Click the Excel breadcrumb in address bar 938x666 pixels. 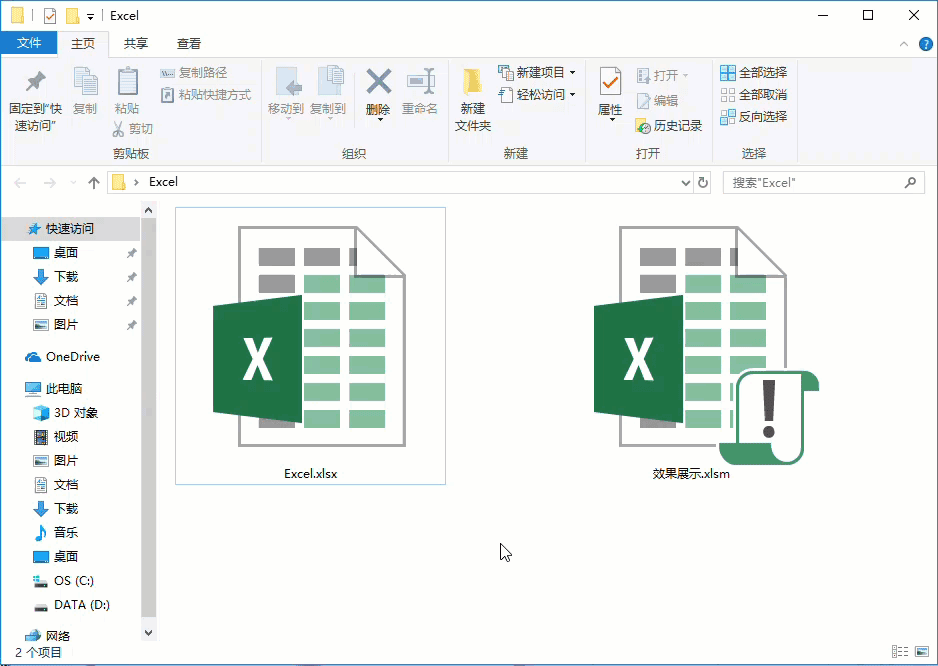(163, 182)
